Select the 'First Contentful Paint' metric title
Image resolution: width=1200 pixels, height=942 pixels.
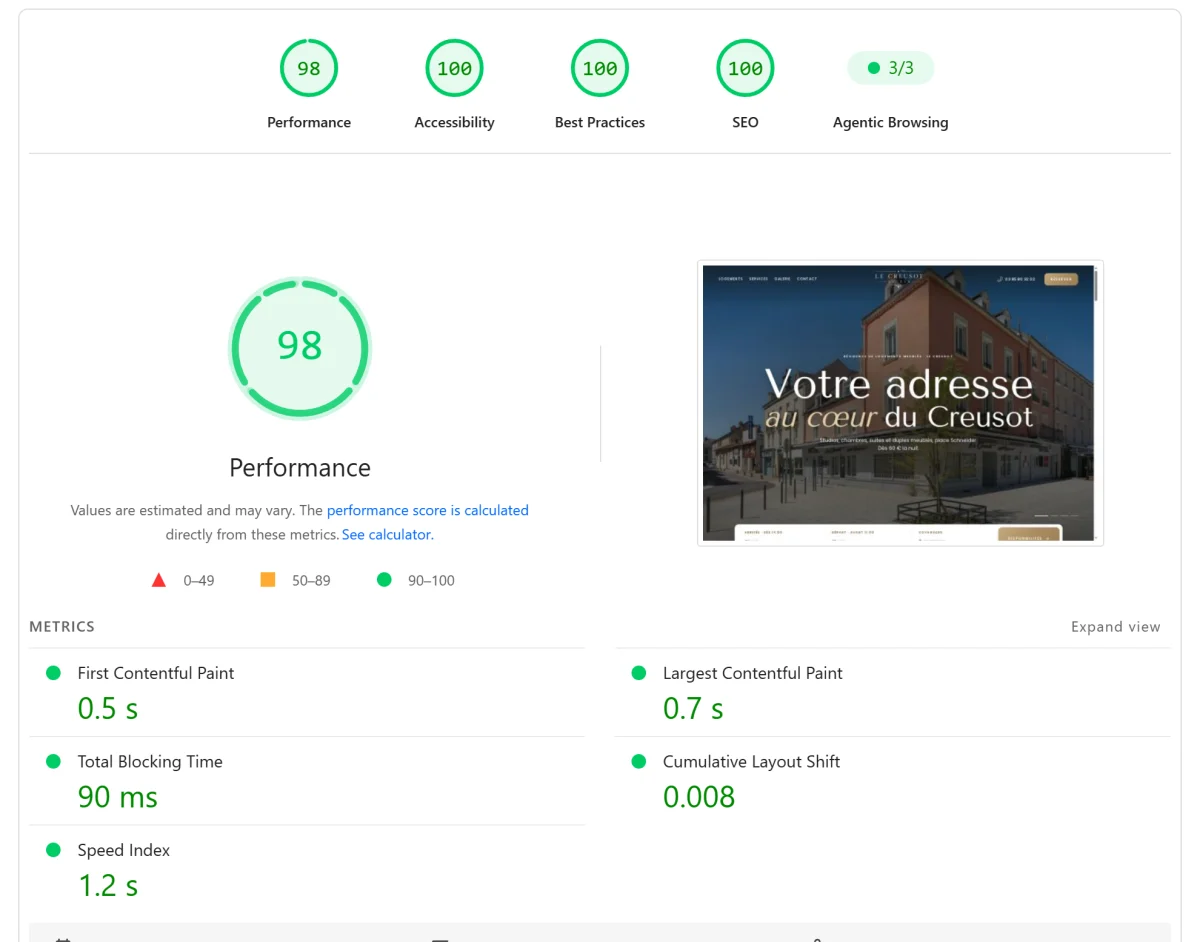pos(156,673)
